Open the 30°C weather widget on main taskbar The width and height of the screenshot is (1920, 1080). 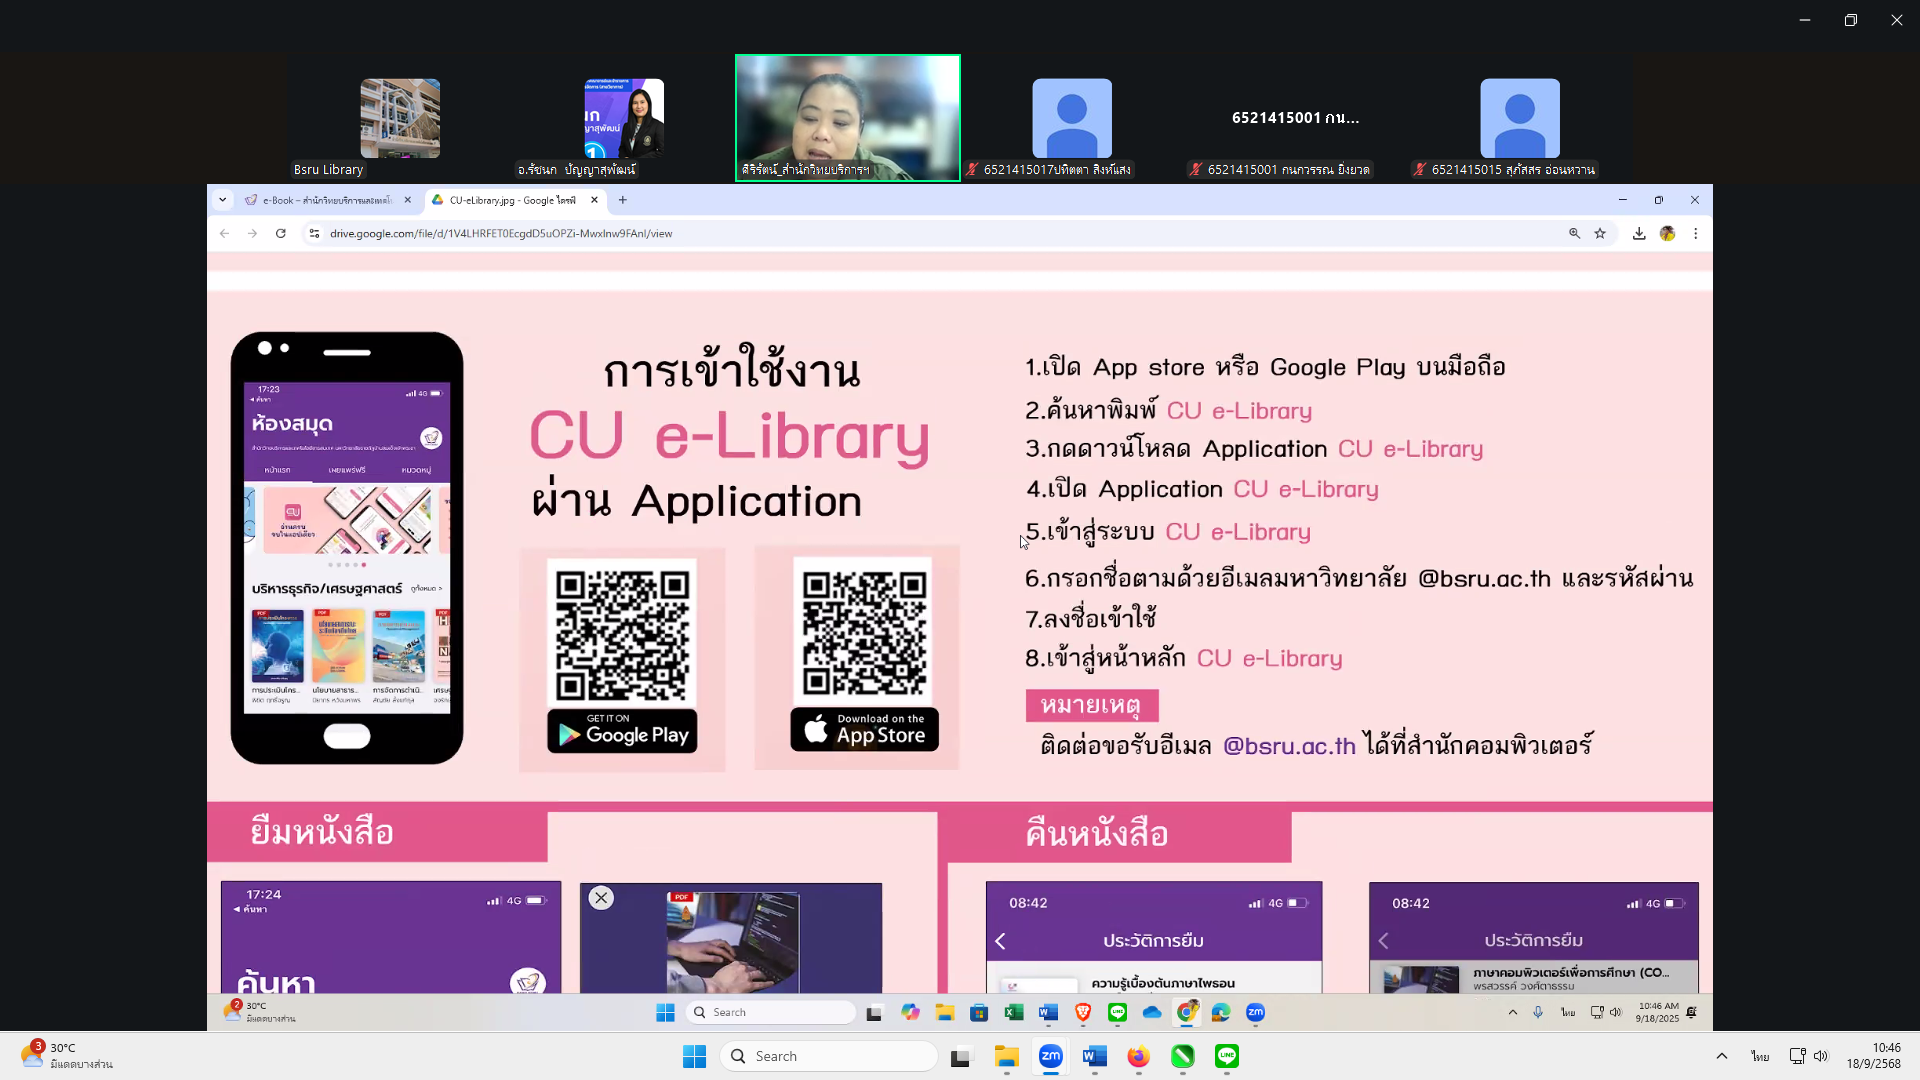[x=66, y=1056]
